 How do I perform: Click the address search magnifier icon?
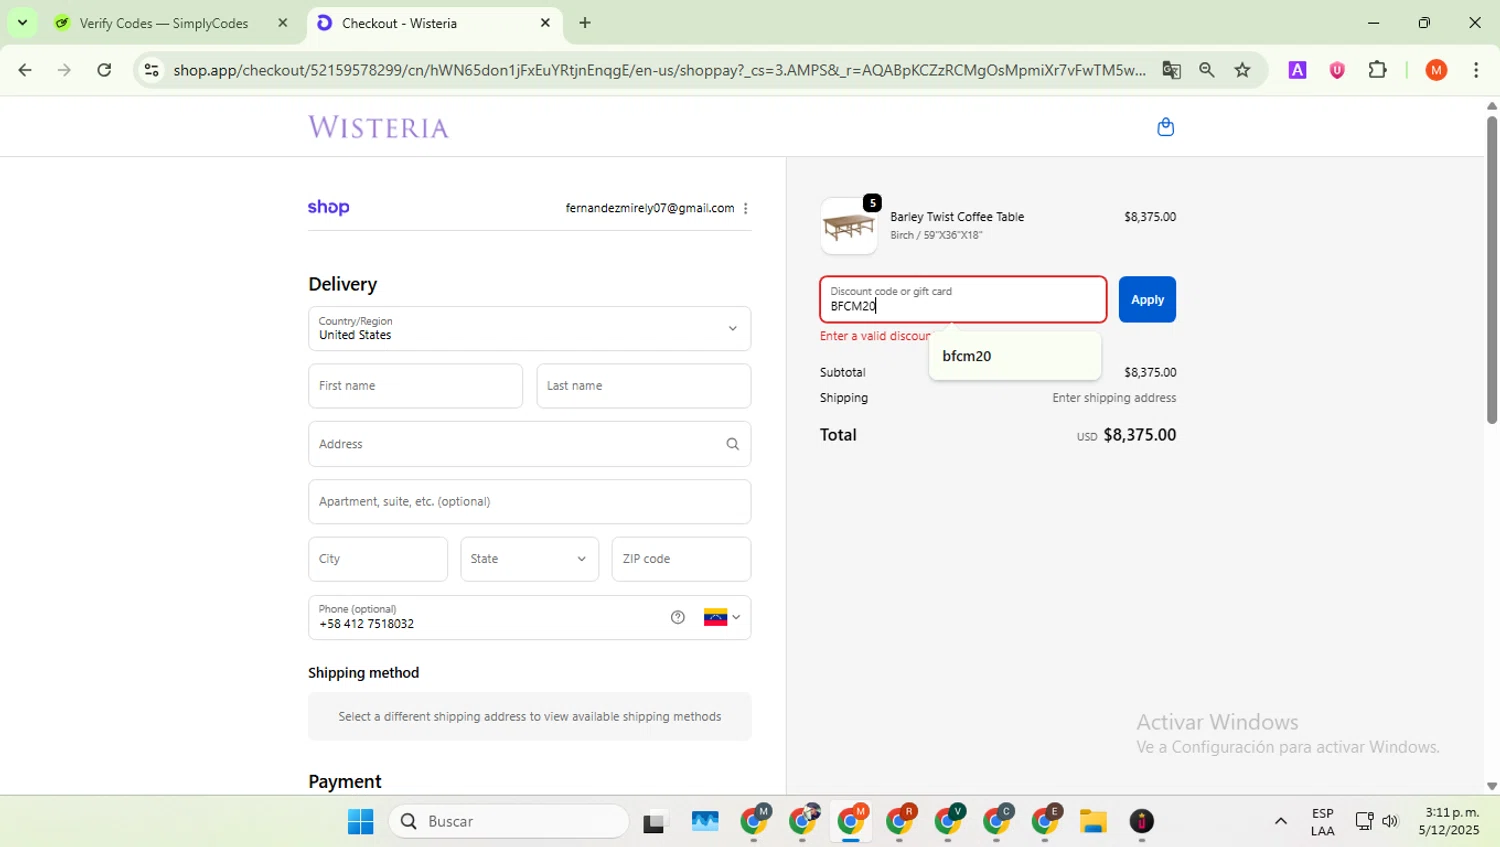click(x=733, y=444)
